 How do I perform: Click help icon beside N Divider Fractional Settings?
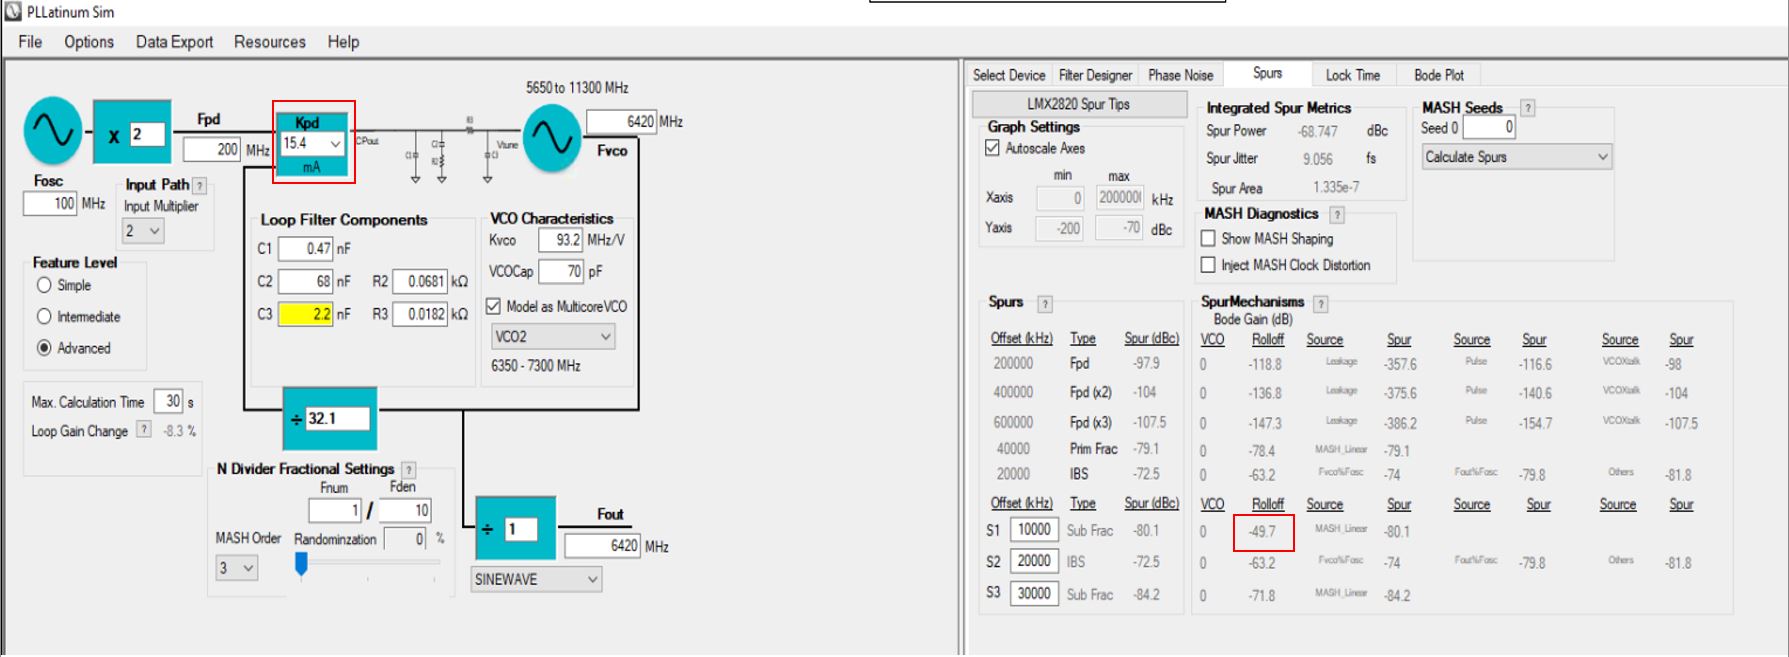tap(409, 469)
